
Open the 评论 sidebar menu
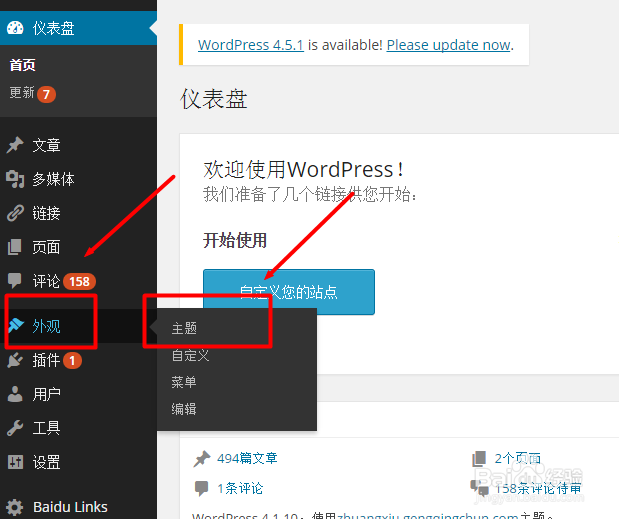pos(78,281)
